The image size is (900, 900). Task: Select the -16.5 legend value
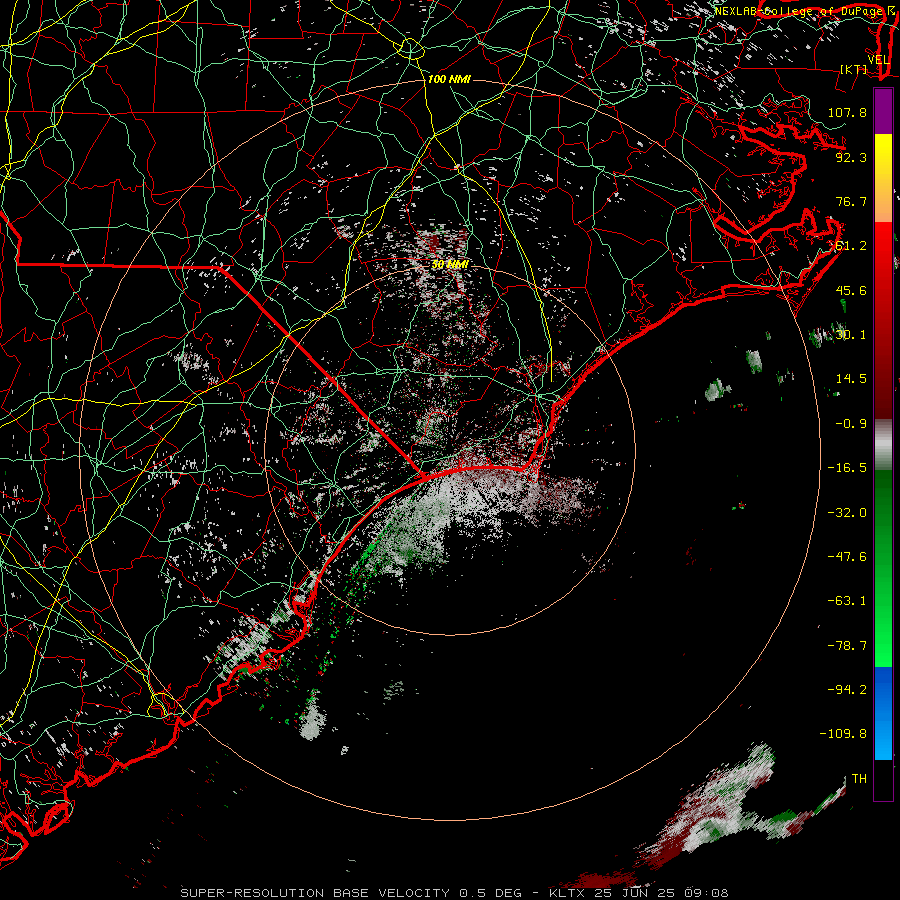[x=847, y=468]
